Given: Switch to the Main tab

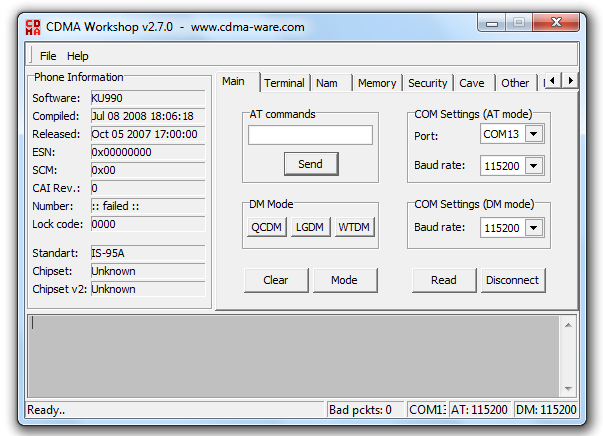Looking at the screenshot, I should click(x=237, y=82).
